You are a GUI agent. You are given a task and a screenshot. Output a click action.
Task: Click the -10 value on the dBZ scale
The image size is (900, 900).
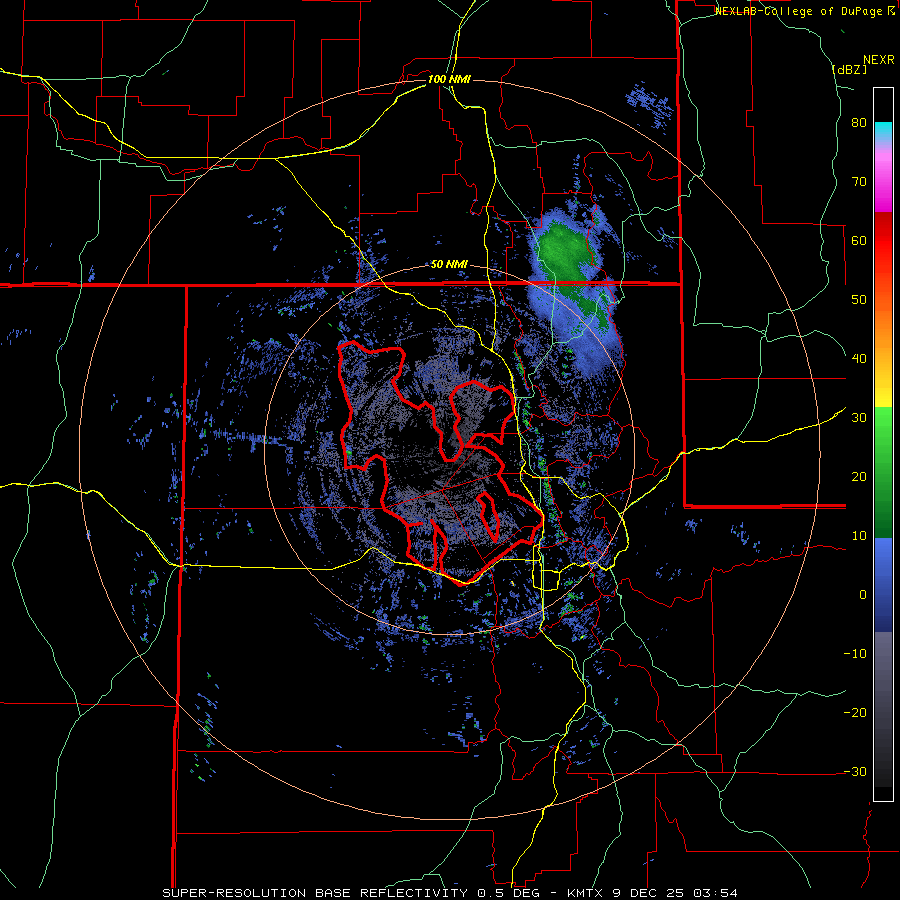[x=855, y=653]
